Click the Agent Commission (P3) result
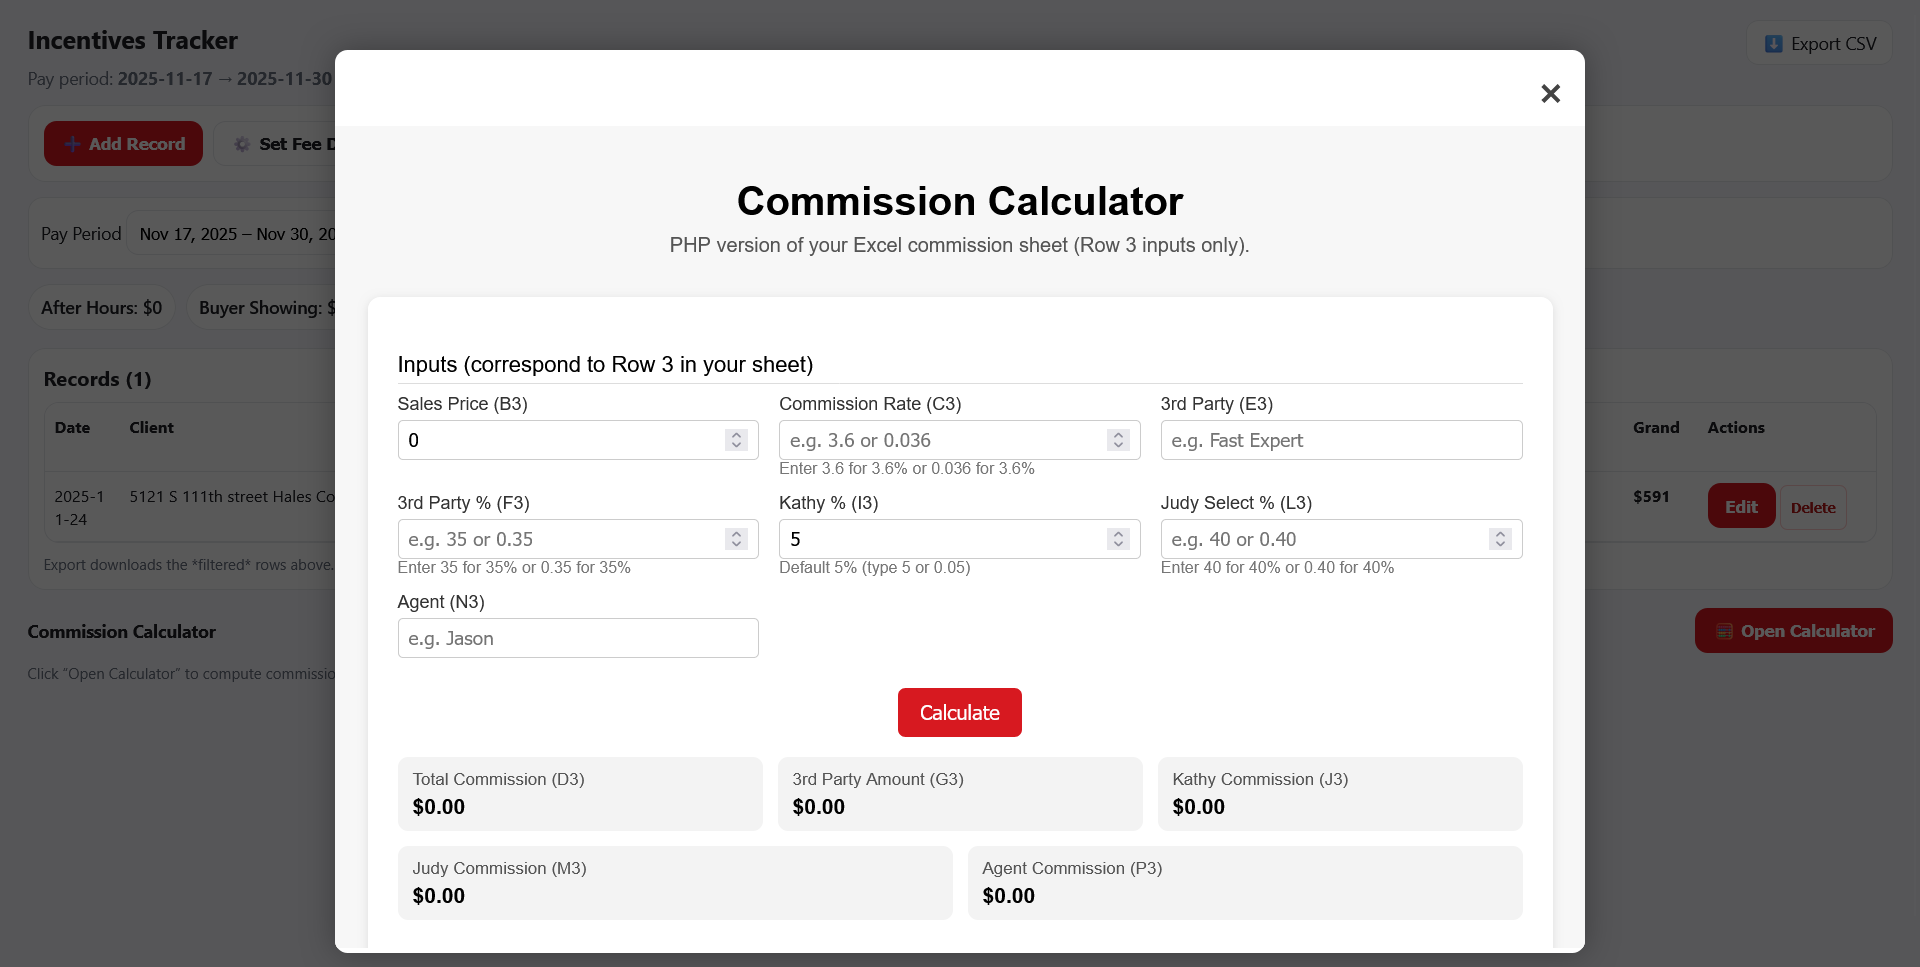This screenshot has width=1920, height=967. tap(1245, 883)
